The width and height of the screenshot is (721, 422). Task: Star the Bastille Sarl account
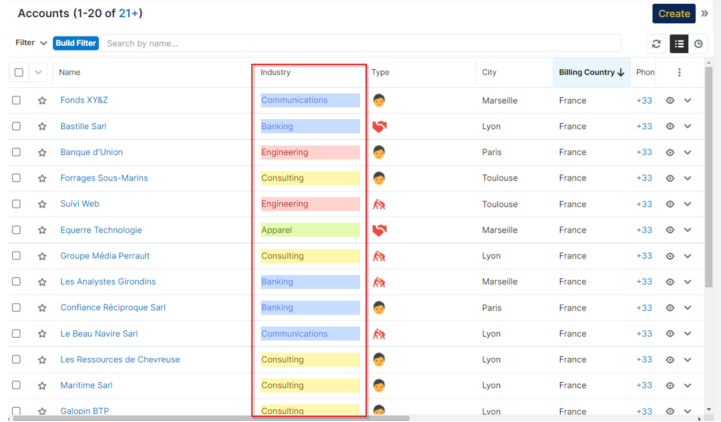(x=42, y=126)
